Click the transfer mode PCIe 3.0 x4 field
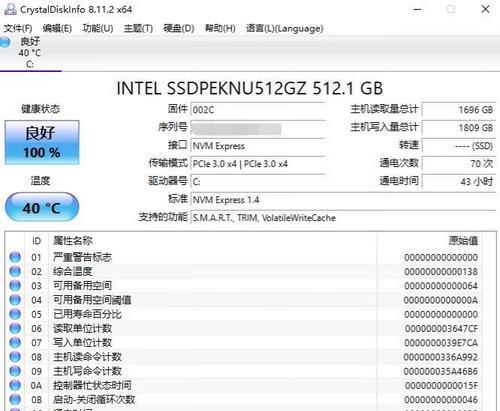This screenshot has height=411, width=500. pyautogui.click(x=258, y=164)
